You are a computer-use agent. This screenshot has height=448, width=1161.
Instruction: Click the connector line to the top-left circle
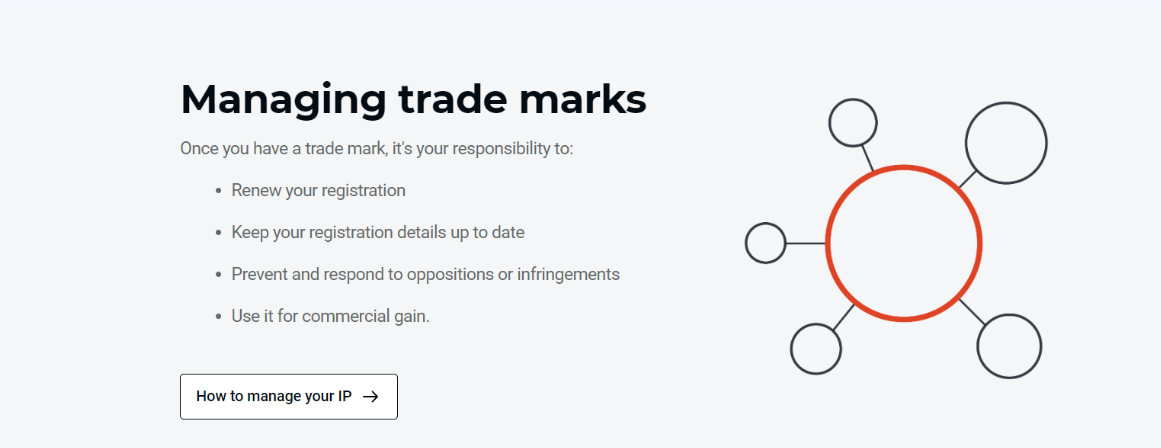(867, 158)
